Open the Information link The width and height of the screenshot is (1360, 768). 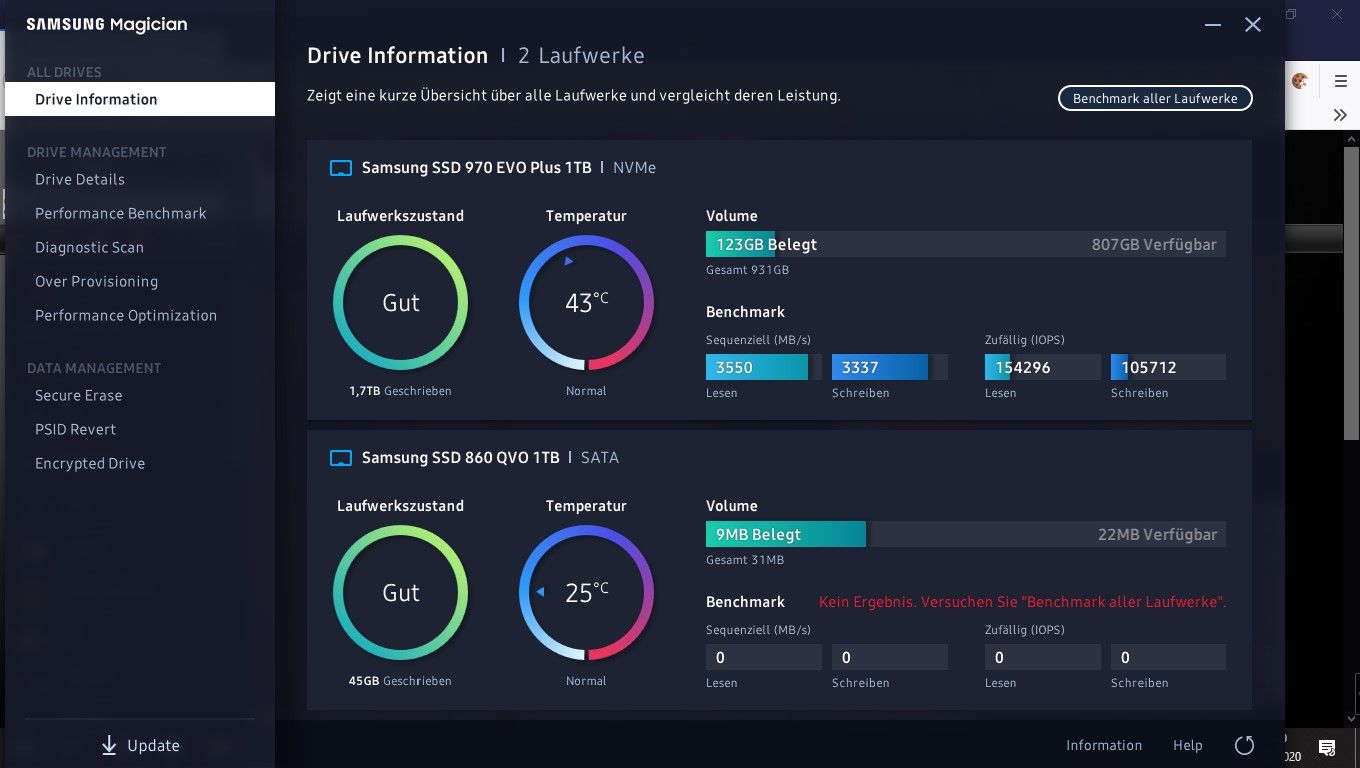(1103, 745)
